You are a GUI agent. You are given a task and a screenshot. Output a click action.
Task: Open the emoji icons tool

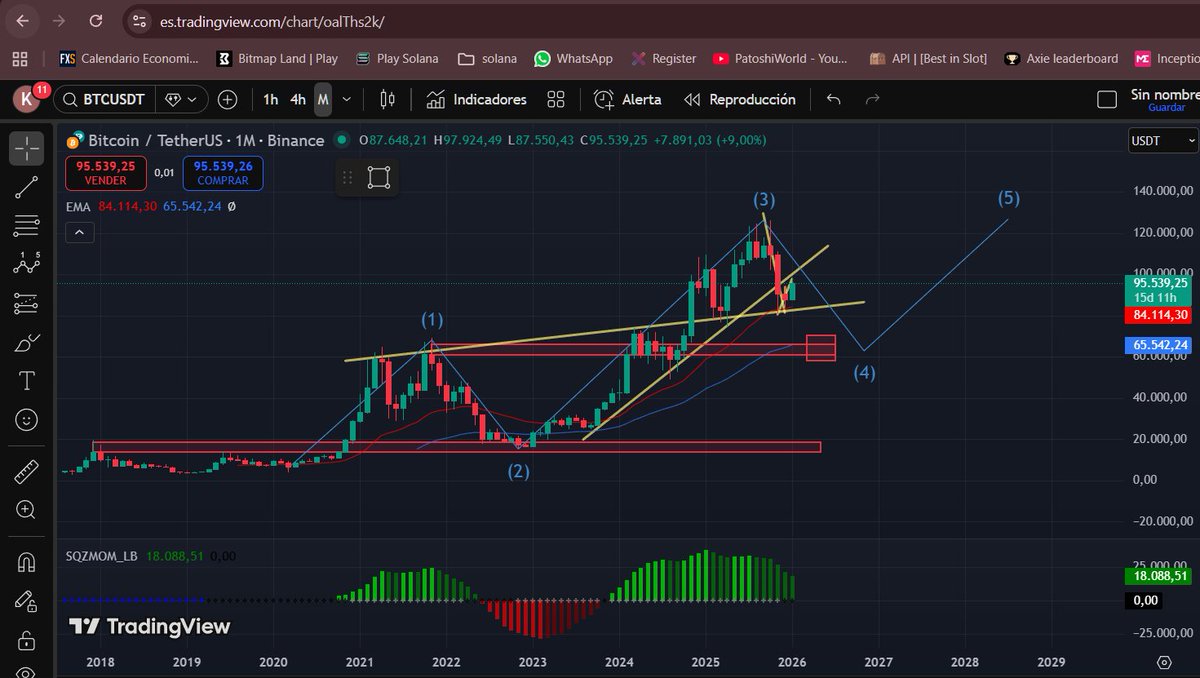click(27, 419)
